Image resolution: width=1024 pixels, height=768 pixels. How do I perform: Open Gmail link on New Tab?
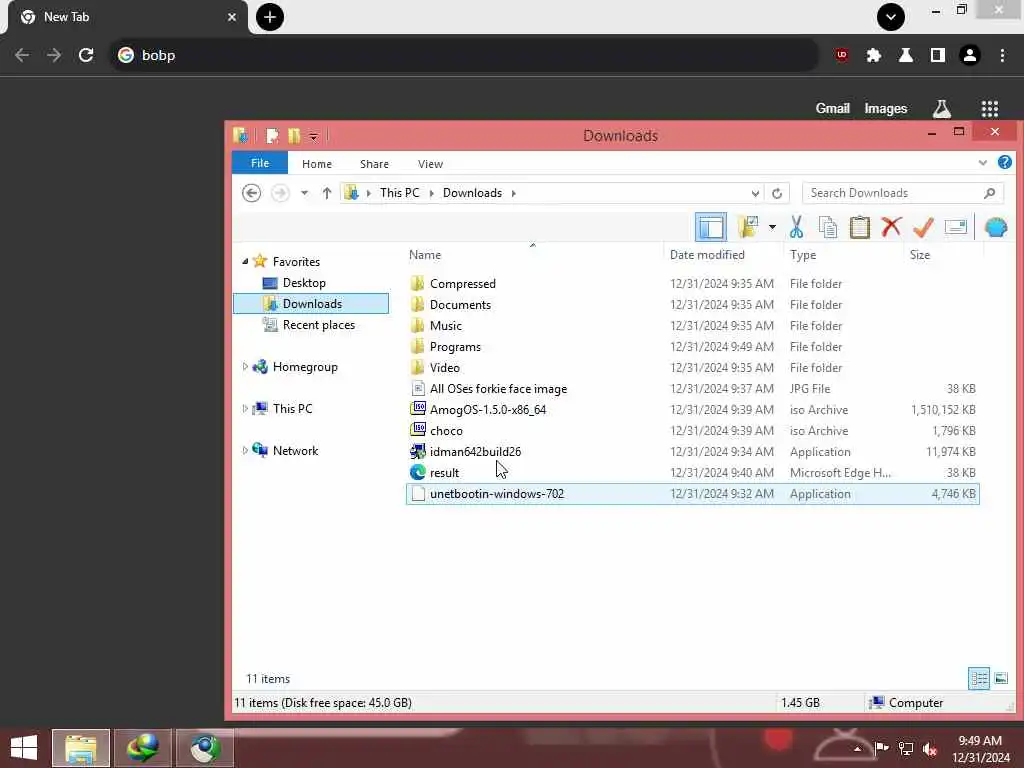(x=832, y=108)
